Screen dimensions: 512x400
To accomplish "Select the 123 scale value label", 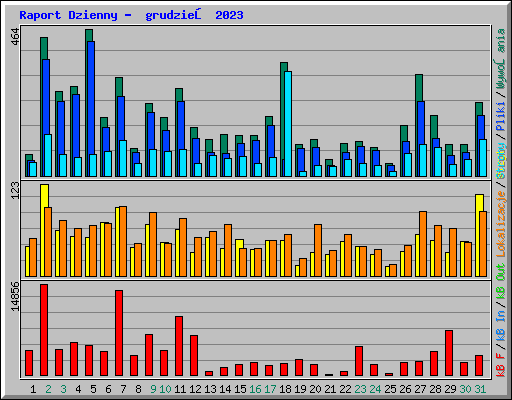I will [15, 190].
